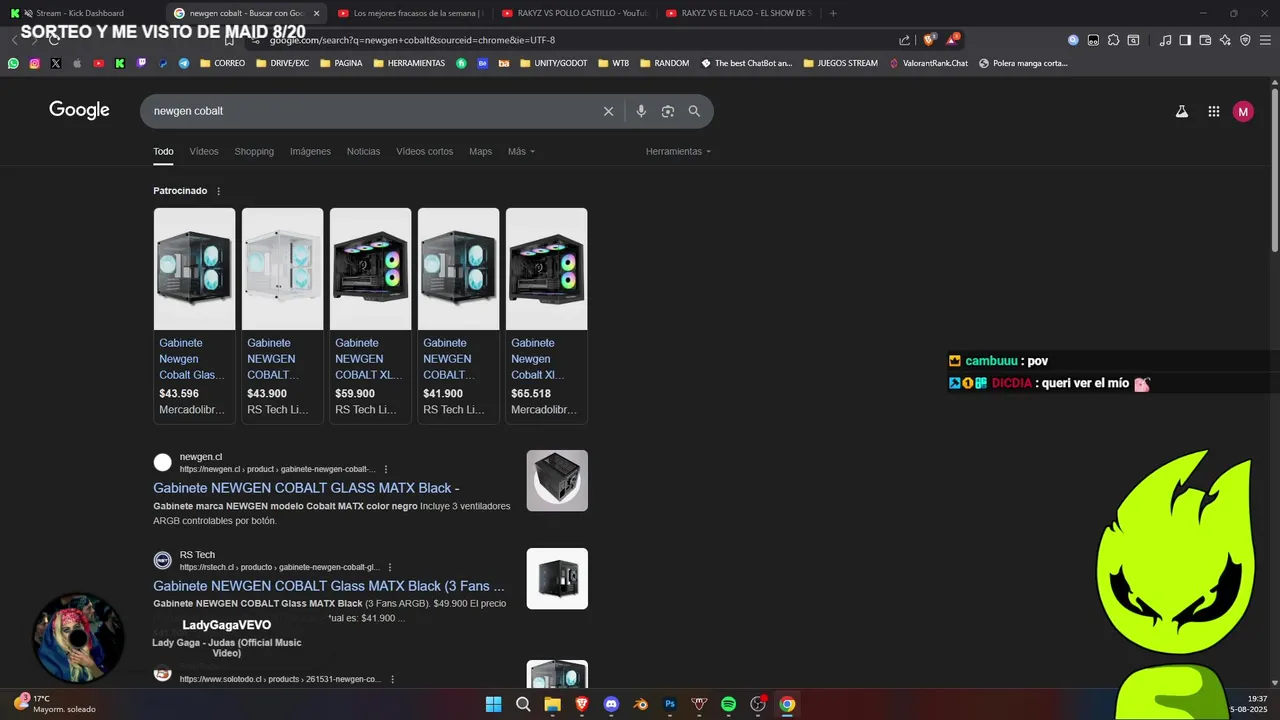Switch to the Noticias search tab
Image resolution: width=1280 pixels, height=720 pixels.
click(363, 152)
